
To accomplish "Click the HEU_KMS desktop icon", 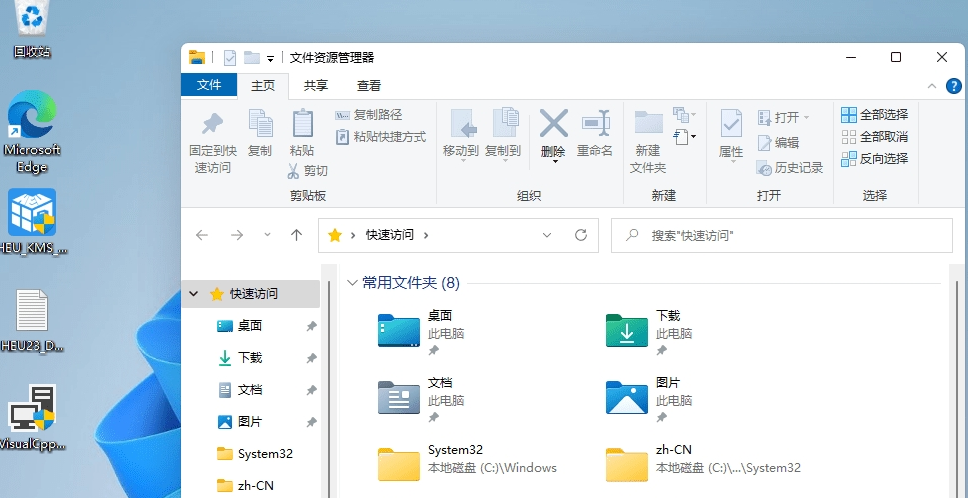I will (x=32, y=221).
